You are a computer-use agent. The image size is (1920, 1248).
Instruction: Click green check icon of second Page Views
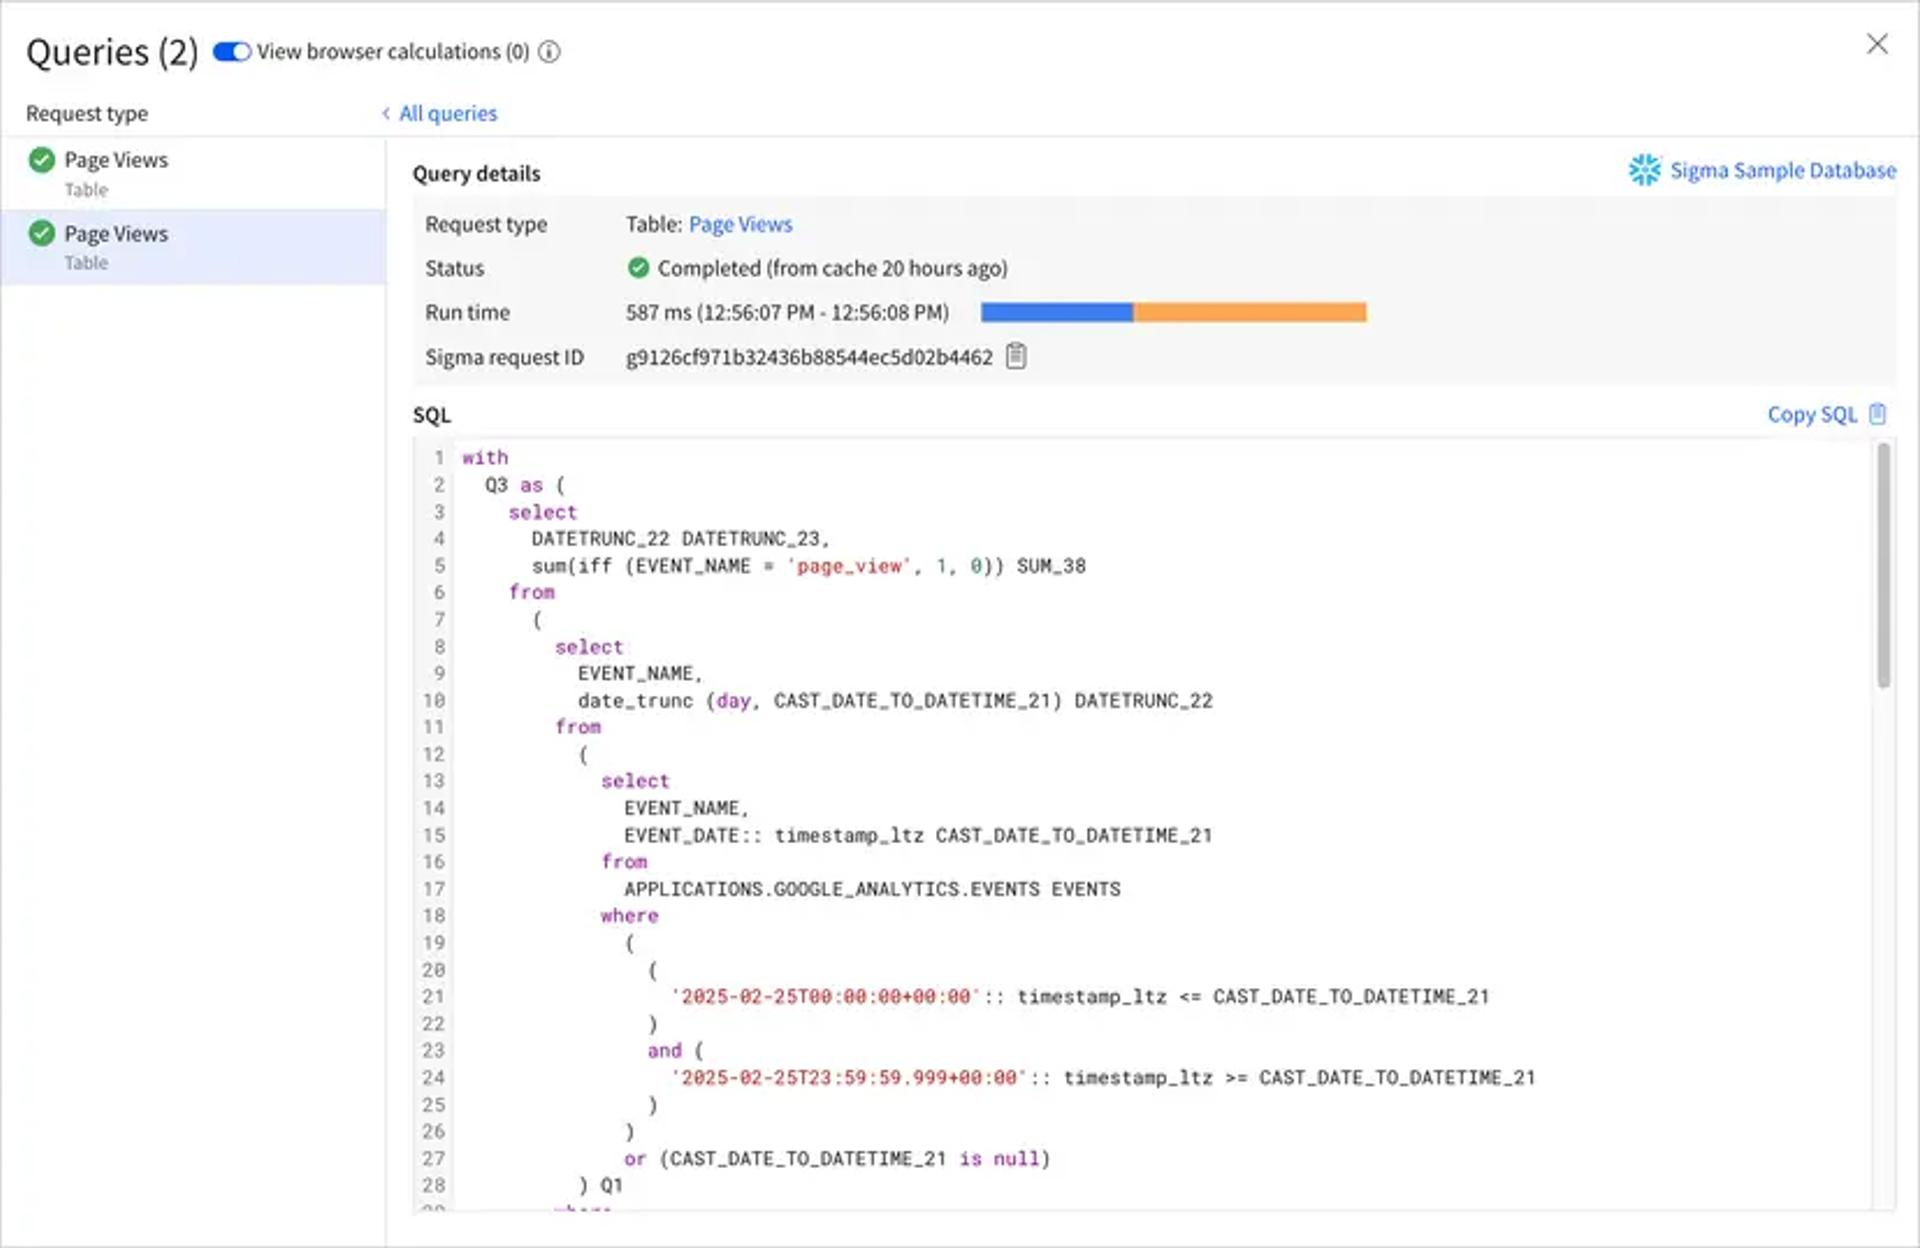pos(42,234)
